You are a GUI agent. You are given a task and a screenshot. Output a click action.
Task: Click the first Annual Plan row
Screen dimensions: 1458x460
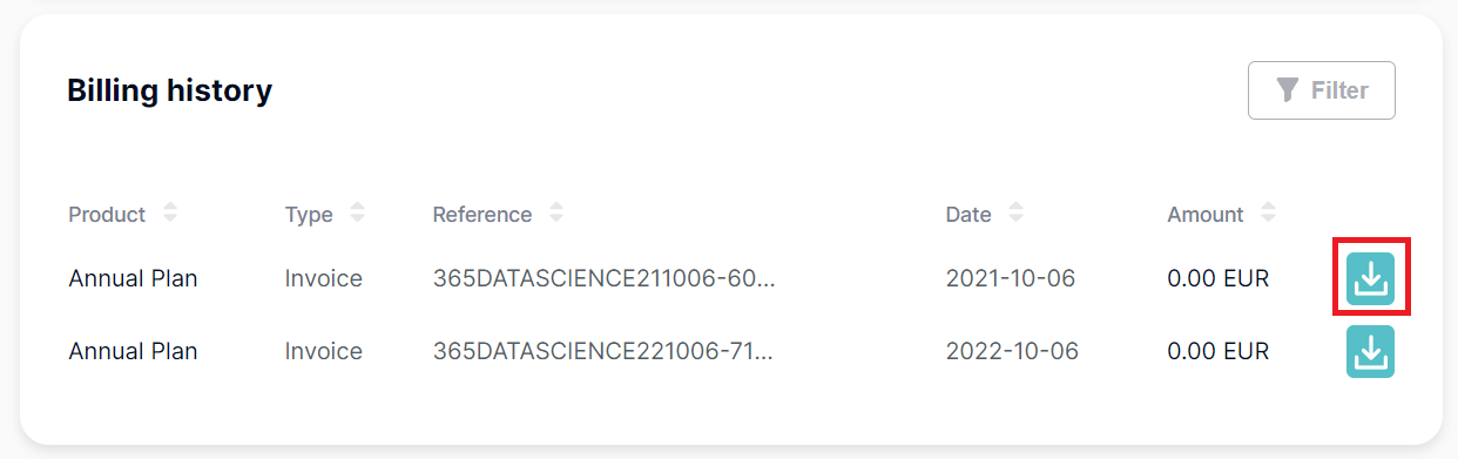133,278
